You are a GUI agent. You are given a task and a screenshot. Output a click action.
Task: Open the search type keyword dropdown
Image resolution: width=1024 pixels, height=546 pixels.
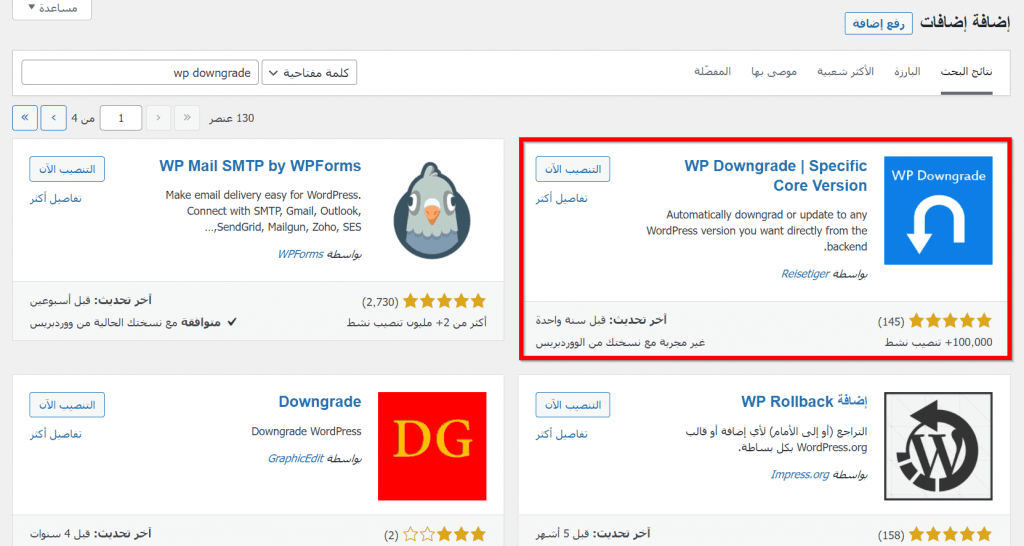pyautogui.click(x=309, y=73)
